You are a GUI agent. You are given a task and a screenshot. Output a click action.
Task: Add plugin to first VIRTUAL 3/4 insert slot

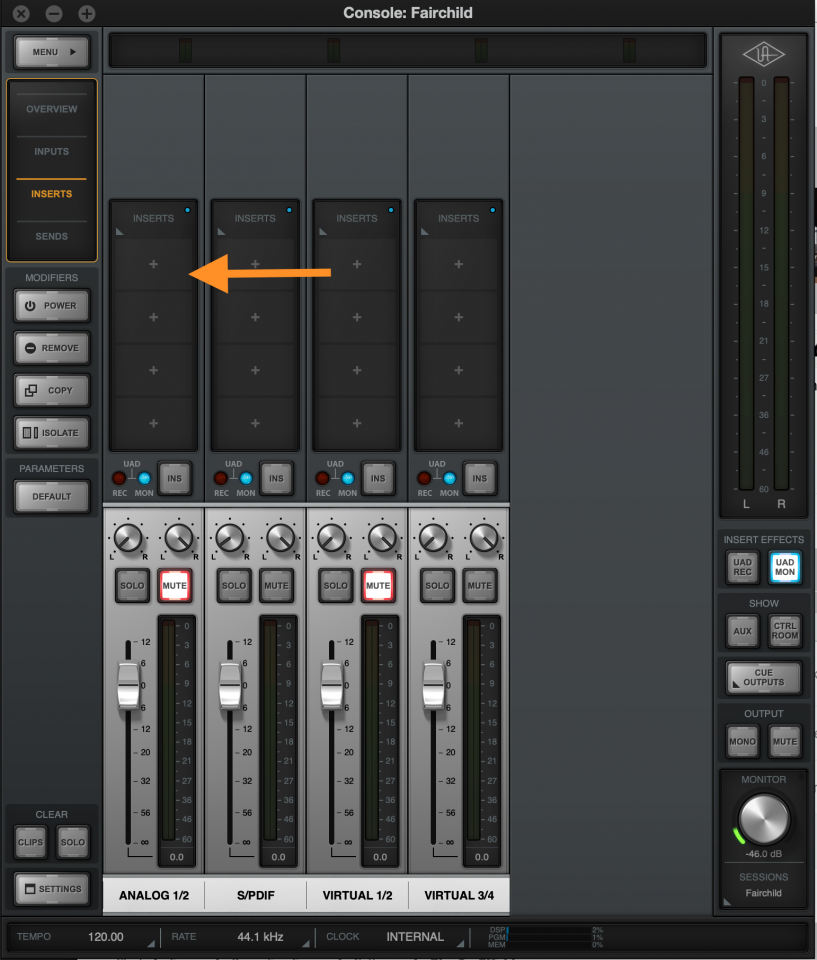tap(458, 264)
